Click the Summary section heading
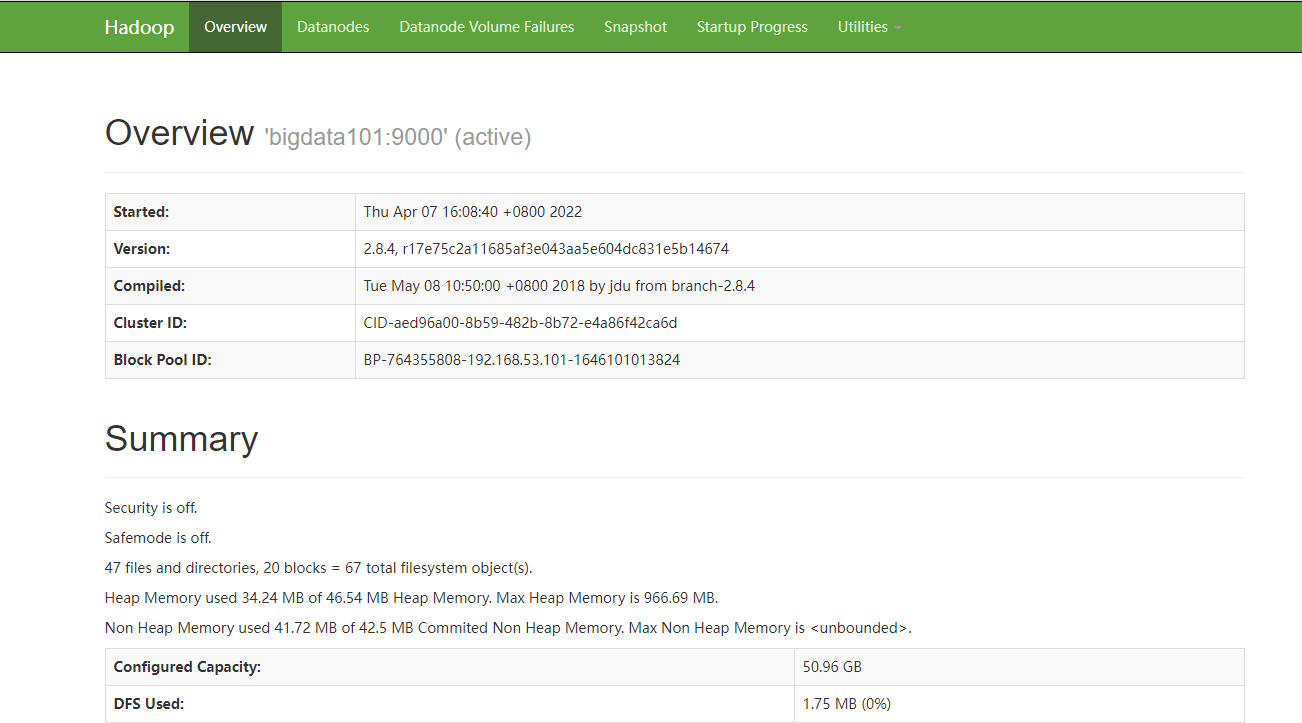The image size is (1302, 723). coord(181,439)
